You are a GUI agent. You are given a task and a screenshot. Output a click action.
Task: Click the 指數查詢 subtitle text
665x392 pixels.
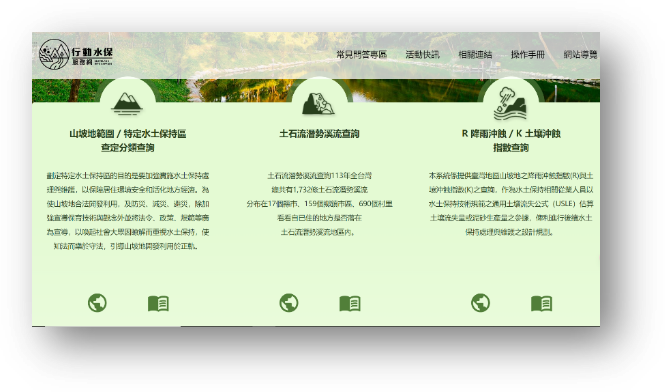click(511, 148)
